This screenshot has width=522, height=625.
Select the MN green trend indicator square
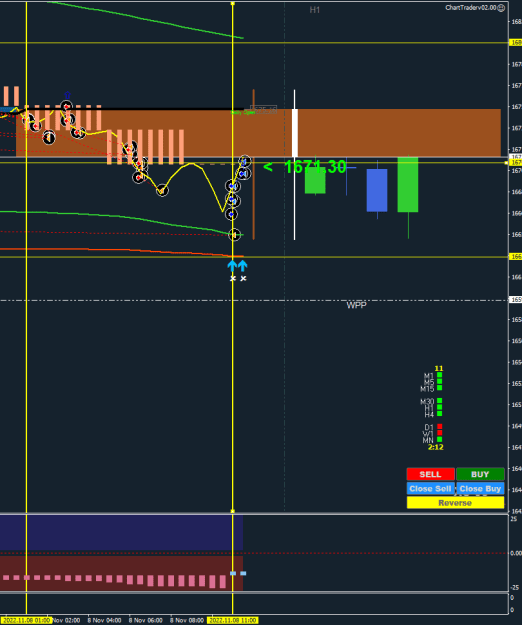(x=440, y=439)
